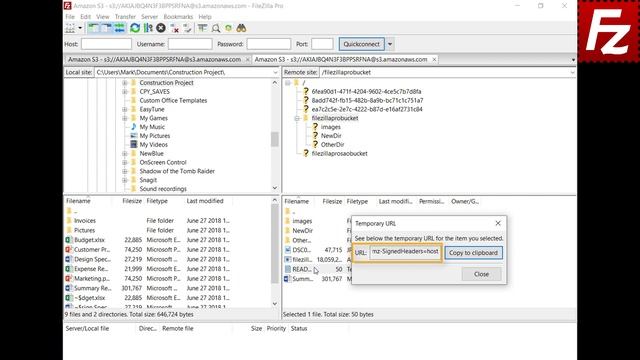Sort local files by Last modified
Screen dimensions: 640x360
[205, 201]
